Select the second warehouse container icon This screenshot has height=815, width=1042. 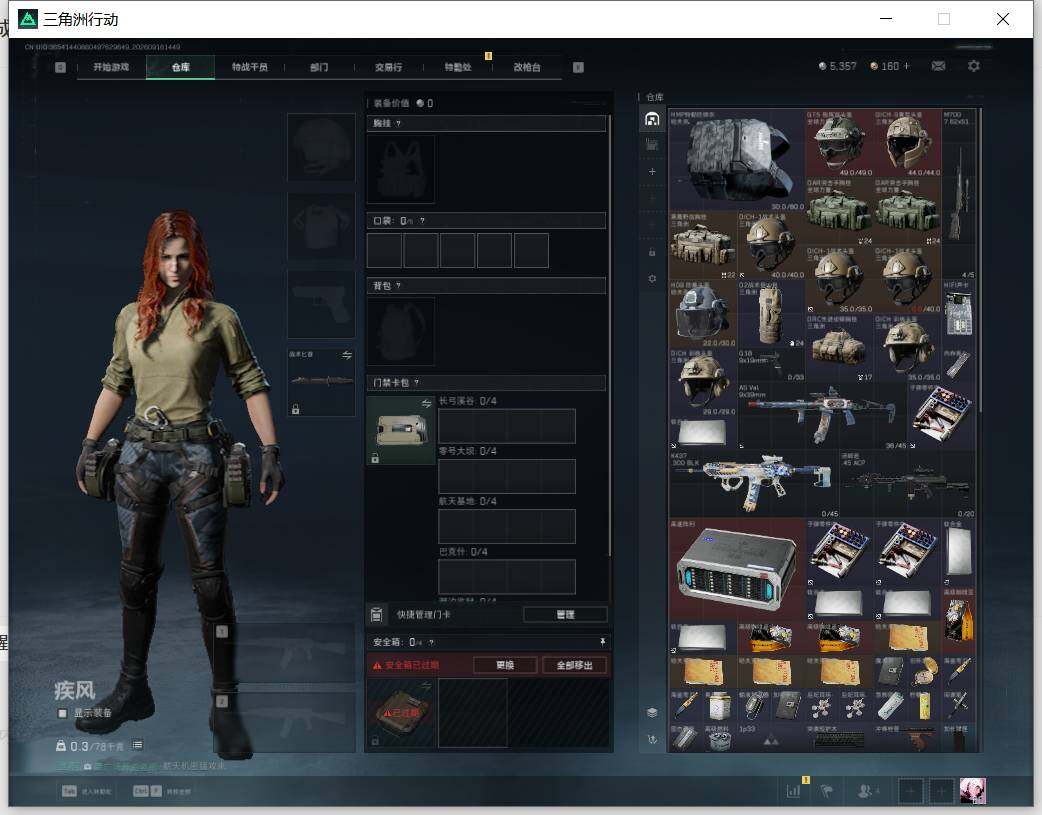653,145
